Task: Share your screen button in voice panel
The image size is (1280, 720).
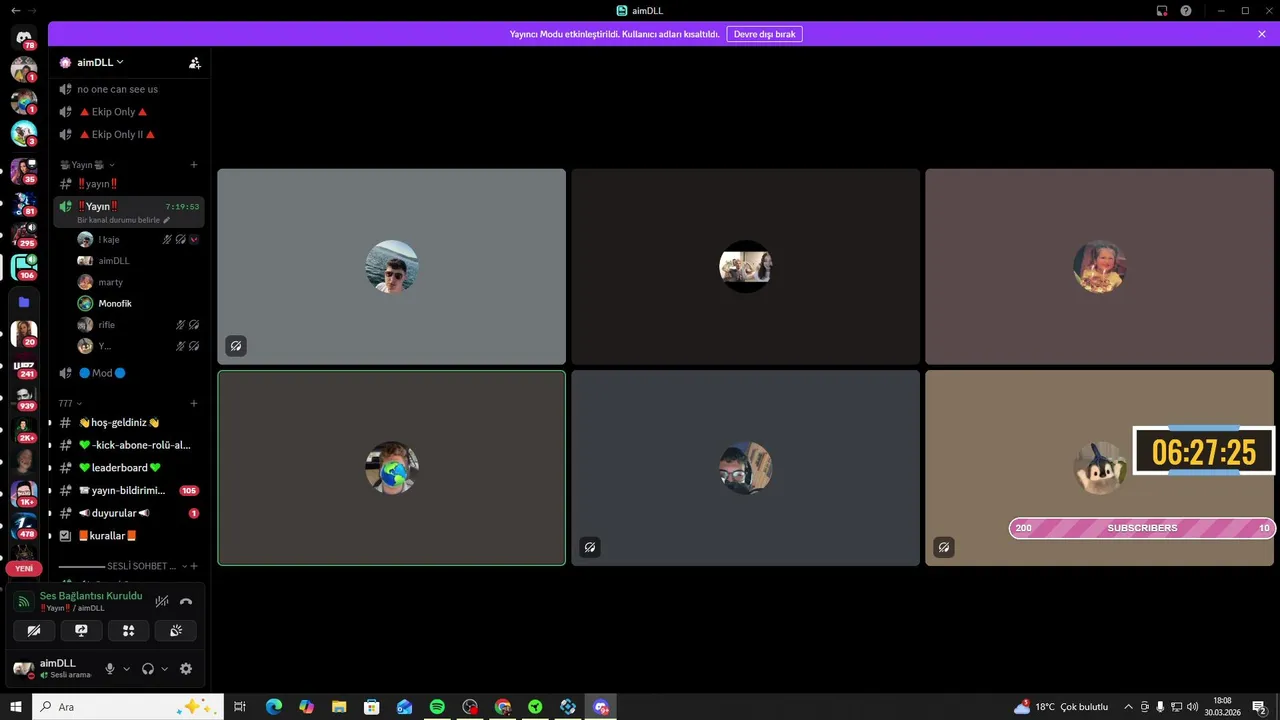Action: click(81, 631)
